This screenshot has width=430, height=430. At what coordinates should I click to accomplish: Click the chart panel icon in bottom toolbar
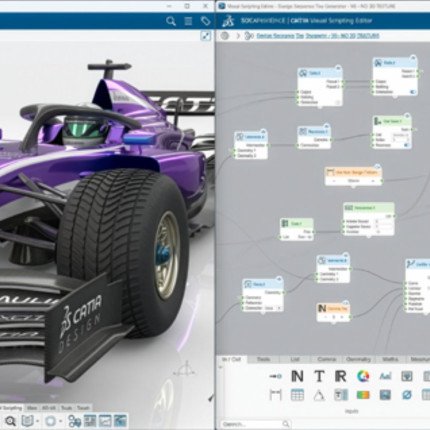pos(105,421)
